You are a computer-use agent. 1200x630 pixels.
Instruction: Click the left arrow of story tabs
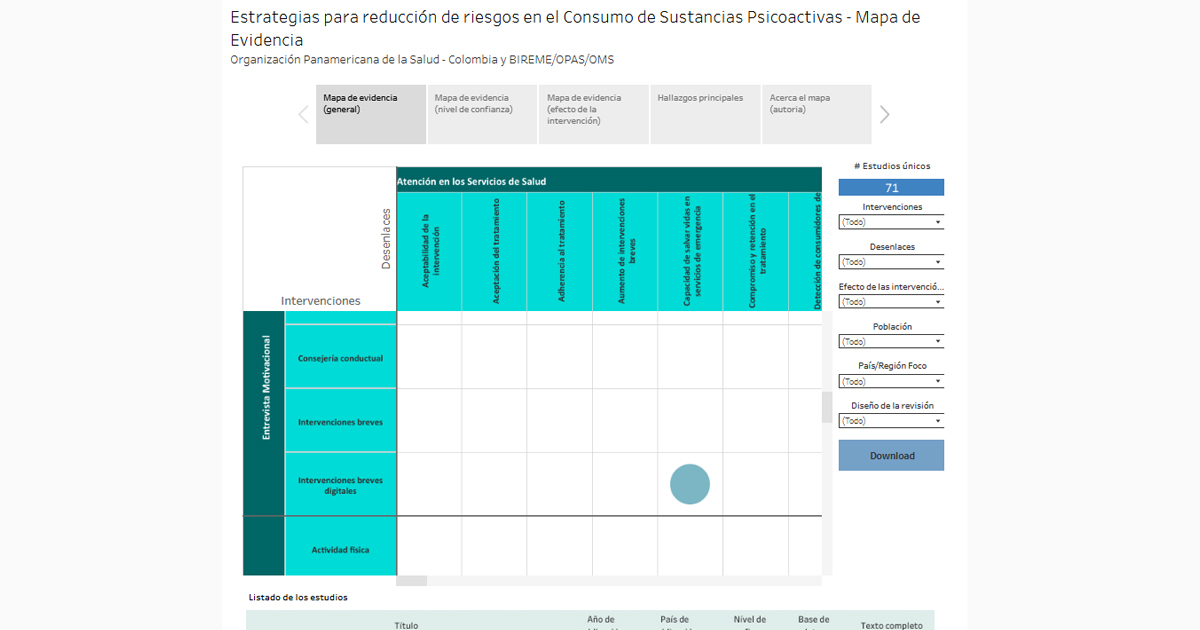pos(303,114)
